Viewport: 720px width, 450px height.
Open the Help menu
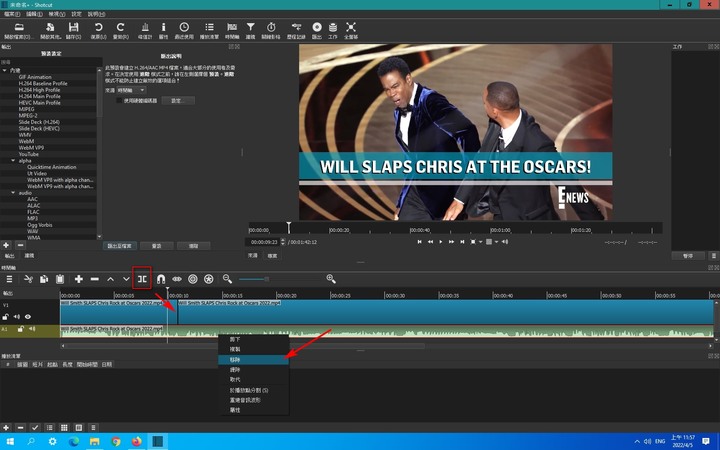coord(96,14)
